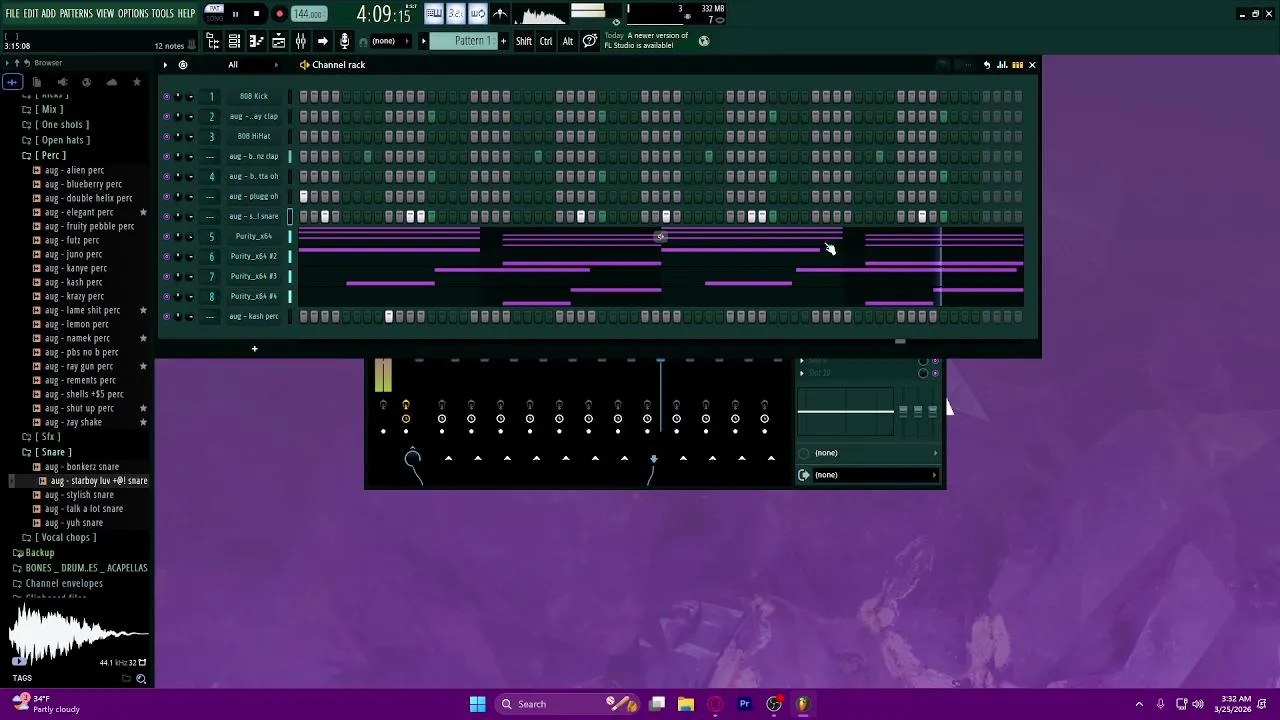Select the browser files tab icon

37,82
